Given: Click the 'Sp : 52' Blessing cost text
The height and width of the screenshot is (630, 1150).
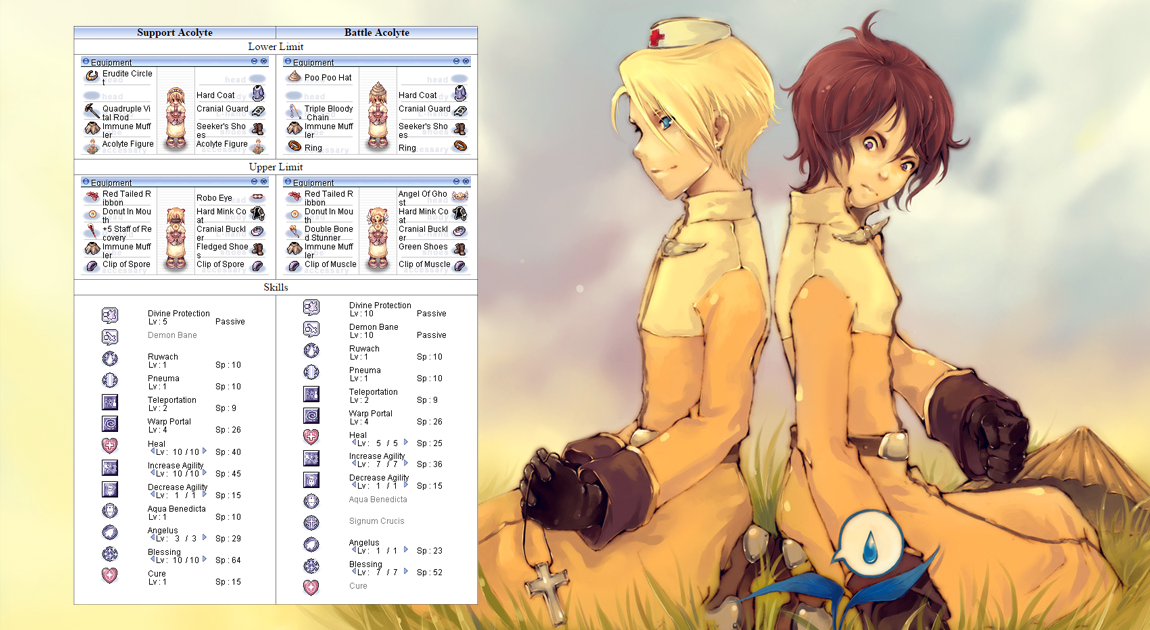Looking at the screenshot, I should click(x=430, y=572).
